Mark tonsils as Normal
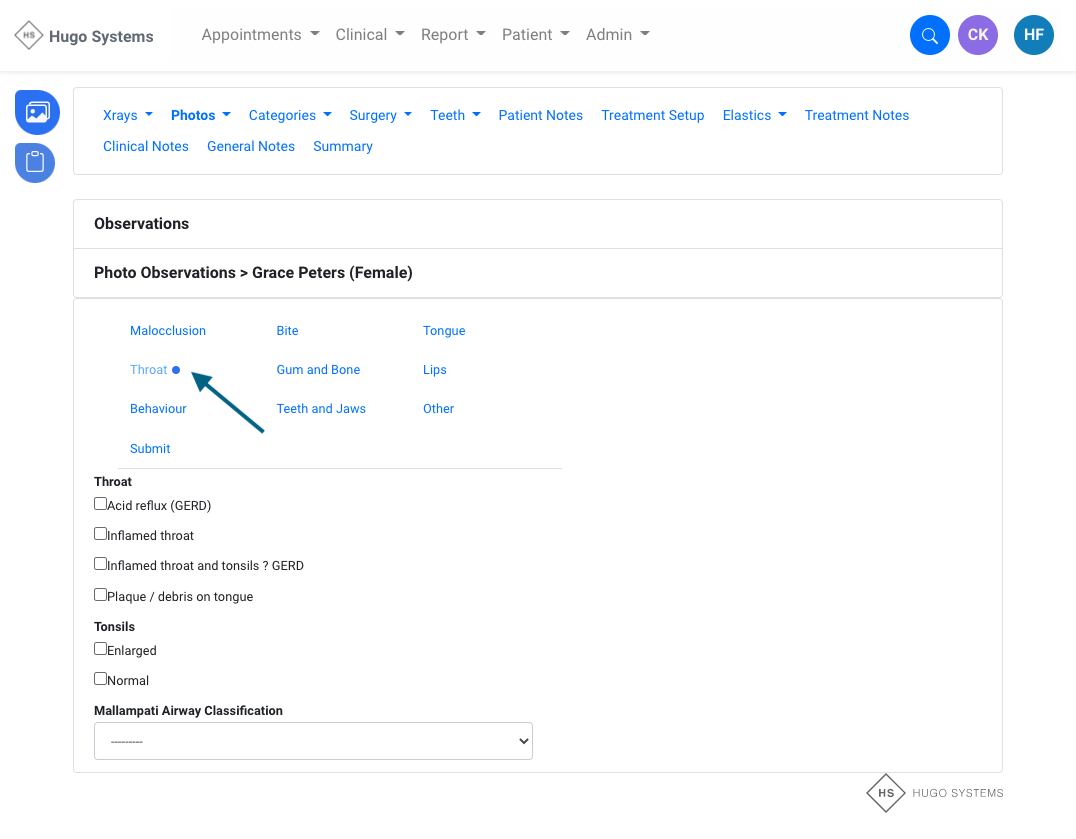Image resolution: width=1076 pixels, height=839 pixels. click(x=100, y=679)
